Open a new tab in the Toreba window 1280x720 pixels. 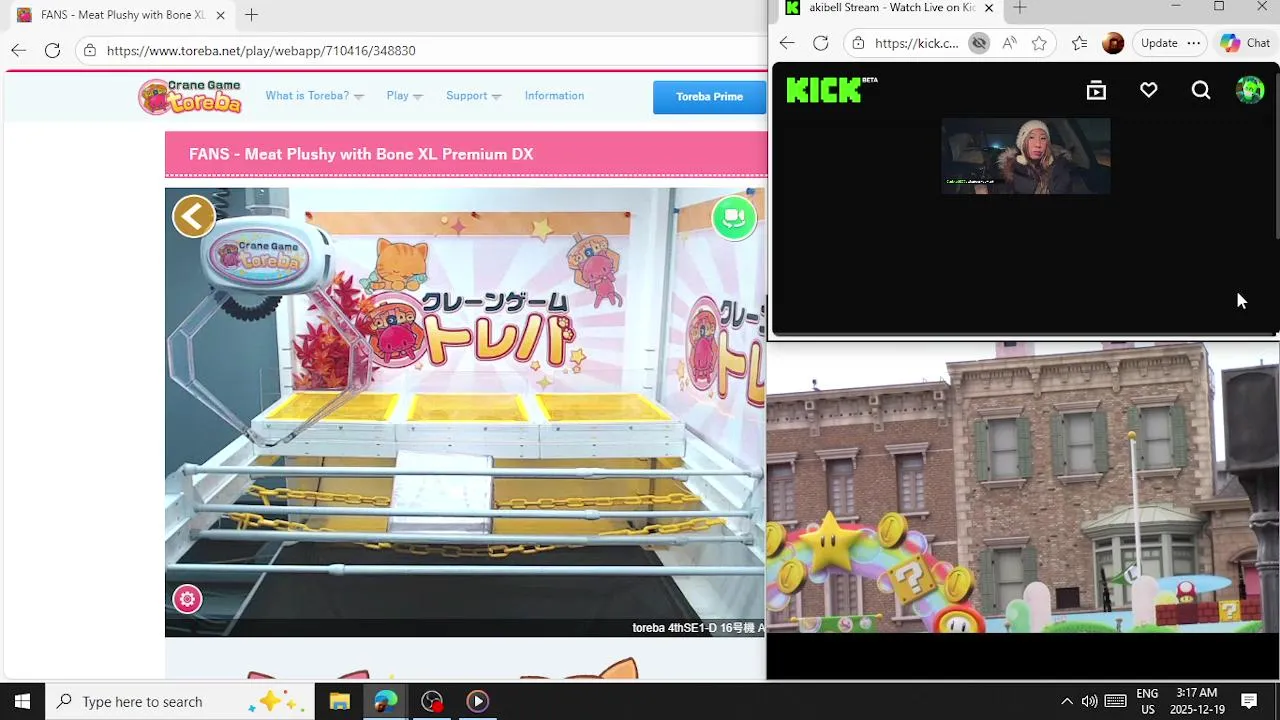click(251, 15)
